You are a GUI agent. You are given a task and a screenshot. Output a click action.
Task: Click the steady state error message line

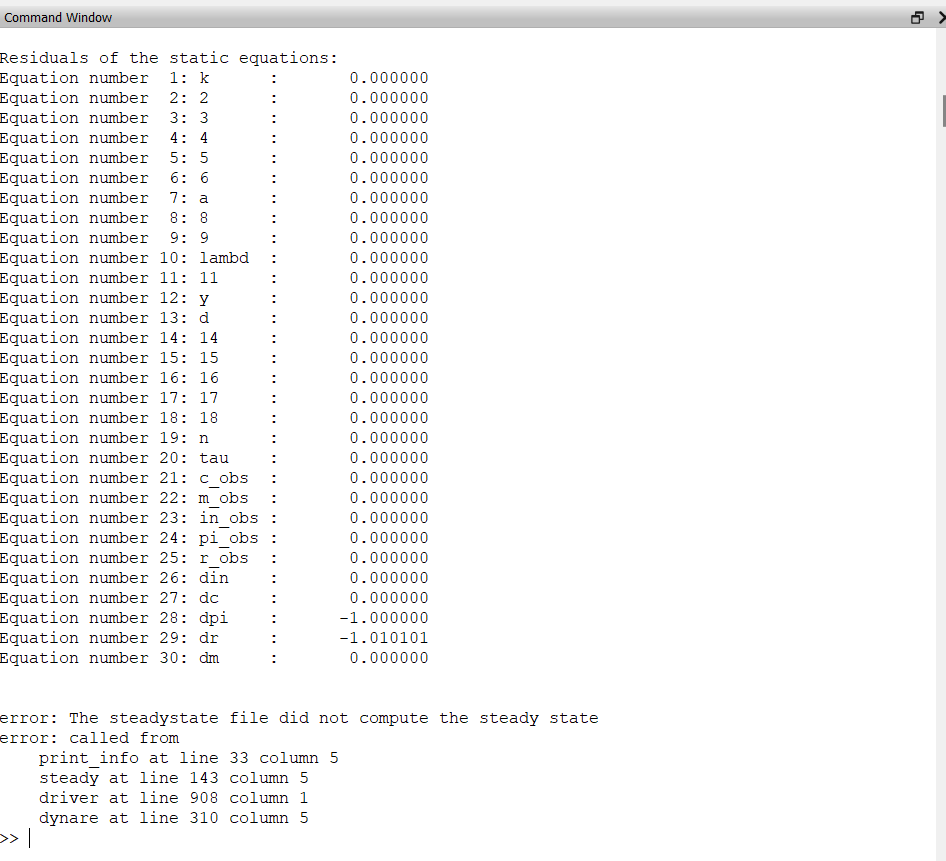[x=298, y=718]
